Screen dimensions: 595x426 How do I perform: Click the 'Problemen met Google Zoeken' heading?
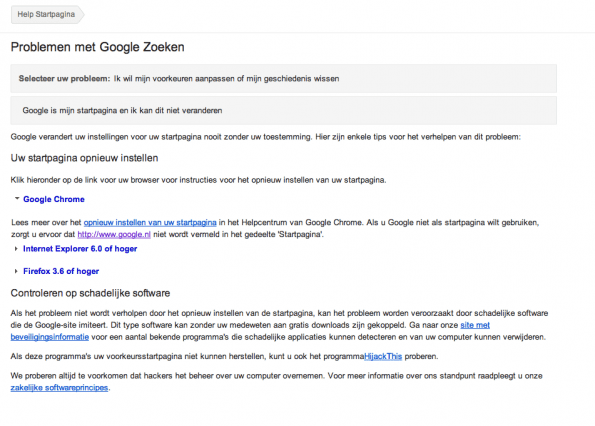pyautogui.click(x=98, y=47)
